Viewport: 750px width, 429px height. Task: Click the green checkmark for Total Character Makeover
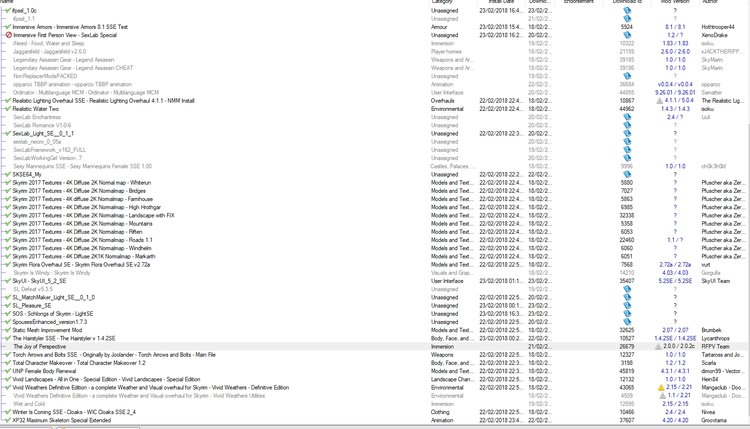click(8, 363)
